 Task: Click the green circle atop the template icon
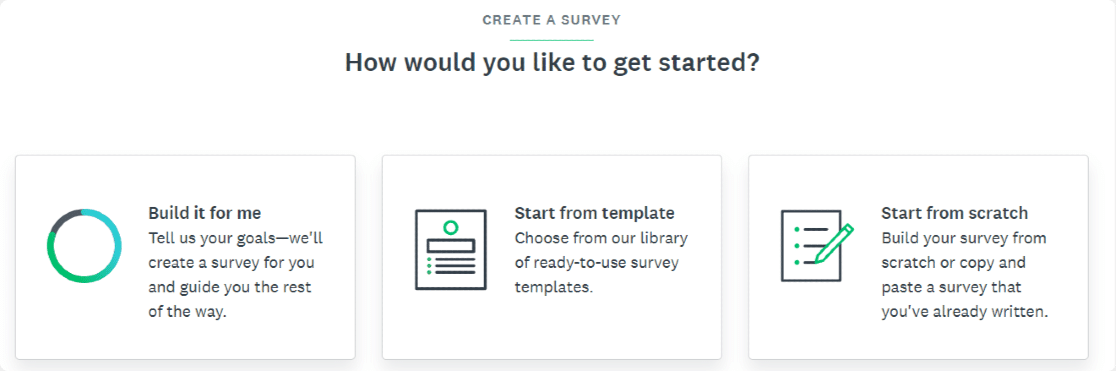click(x=450, y=228)
